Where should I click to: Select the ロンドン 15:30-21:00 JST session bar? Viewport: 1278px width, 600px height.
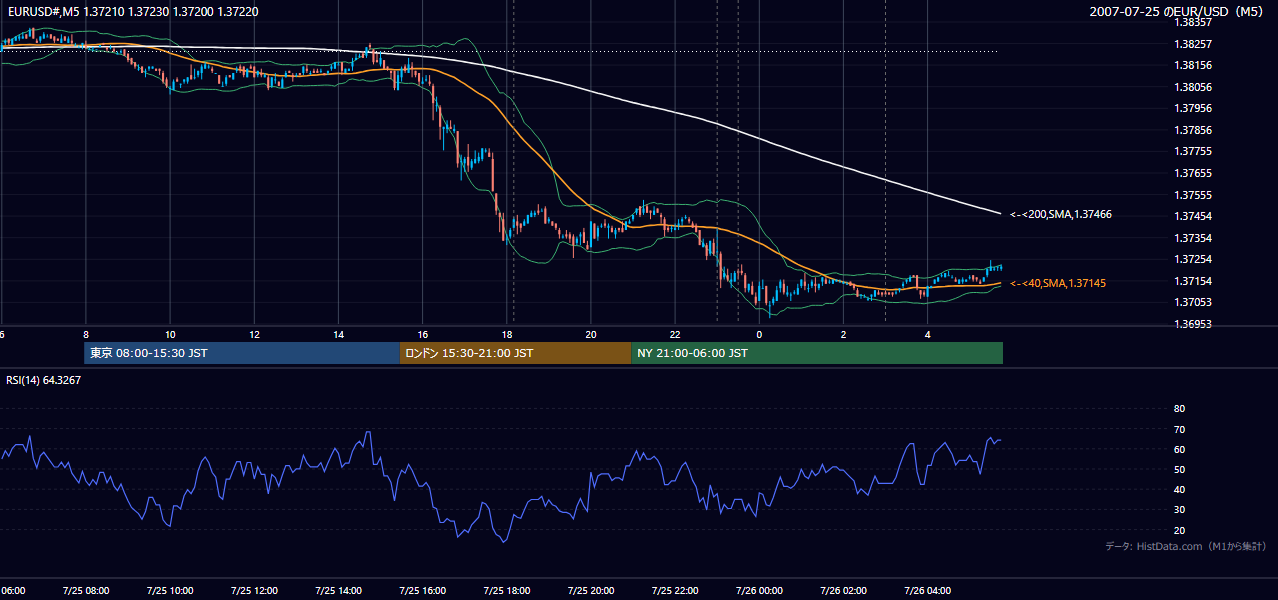[516, 353]
